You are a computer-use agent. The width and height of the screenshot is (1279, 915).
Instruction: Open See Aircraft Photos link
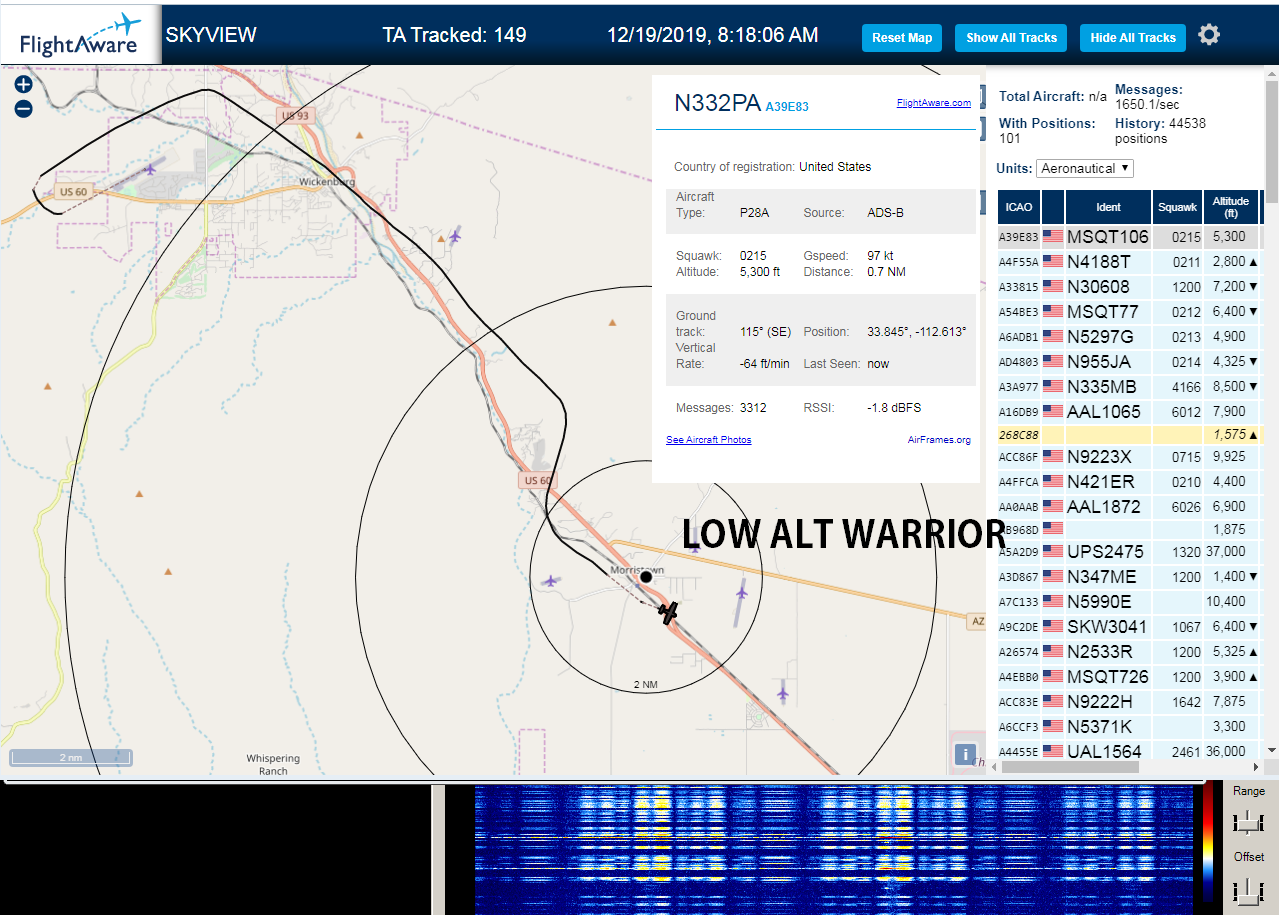[x=709, y=439]
